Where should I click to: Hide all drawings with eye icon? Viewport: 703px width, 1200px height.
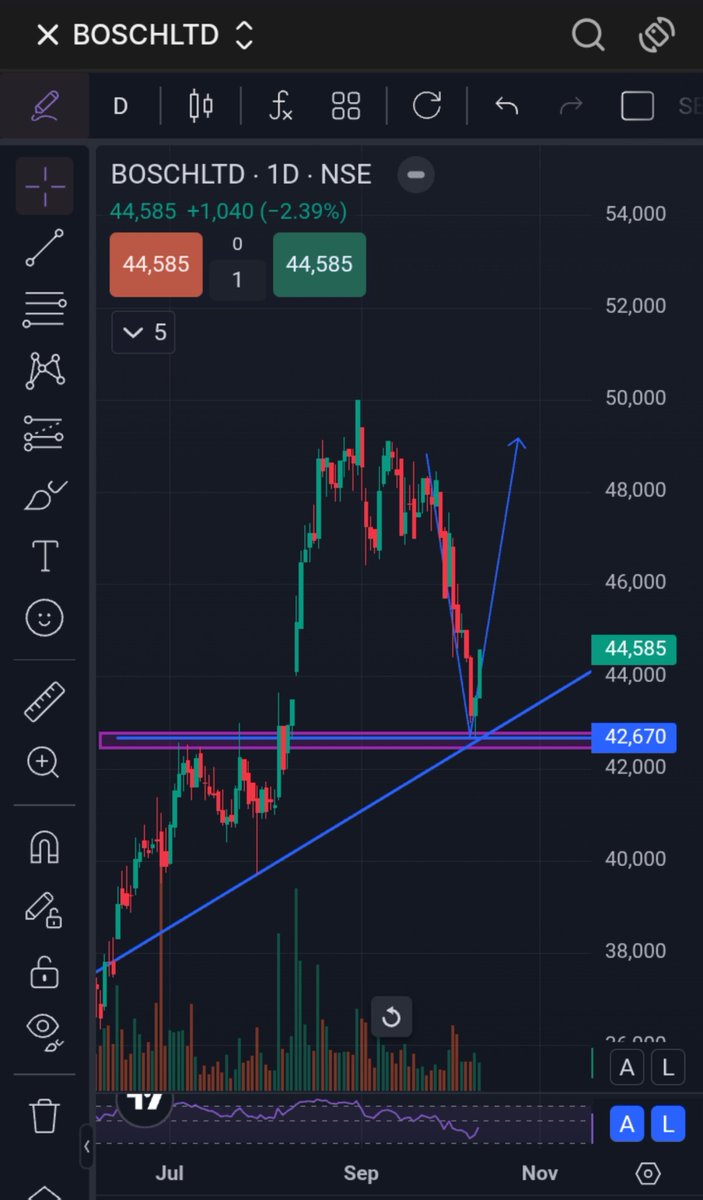[44, 1029]
